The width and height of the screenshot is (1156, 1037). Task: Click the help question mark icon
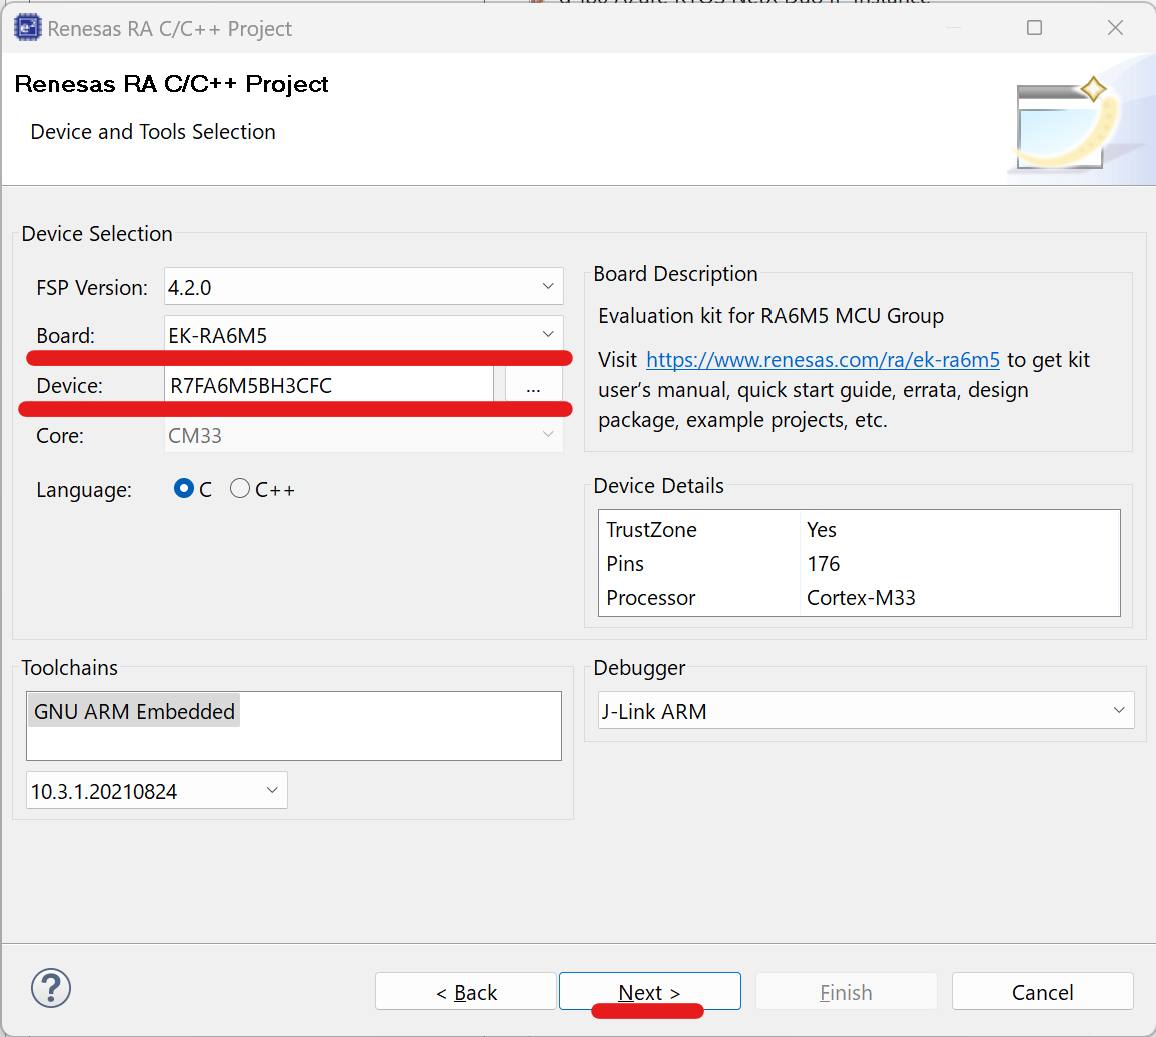point(51,988)
